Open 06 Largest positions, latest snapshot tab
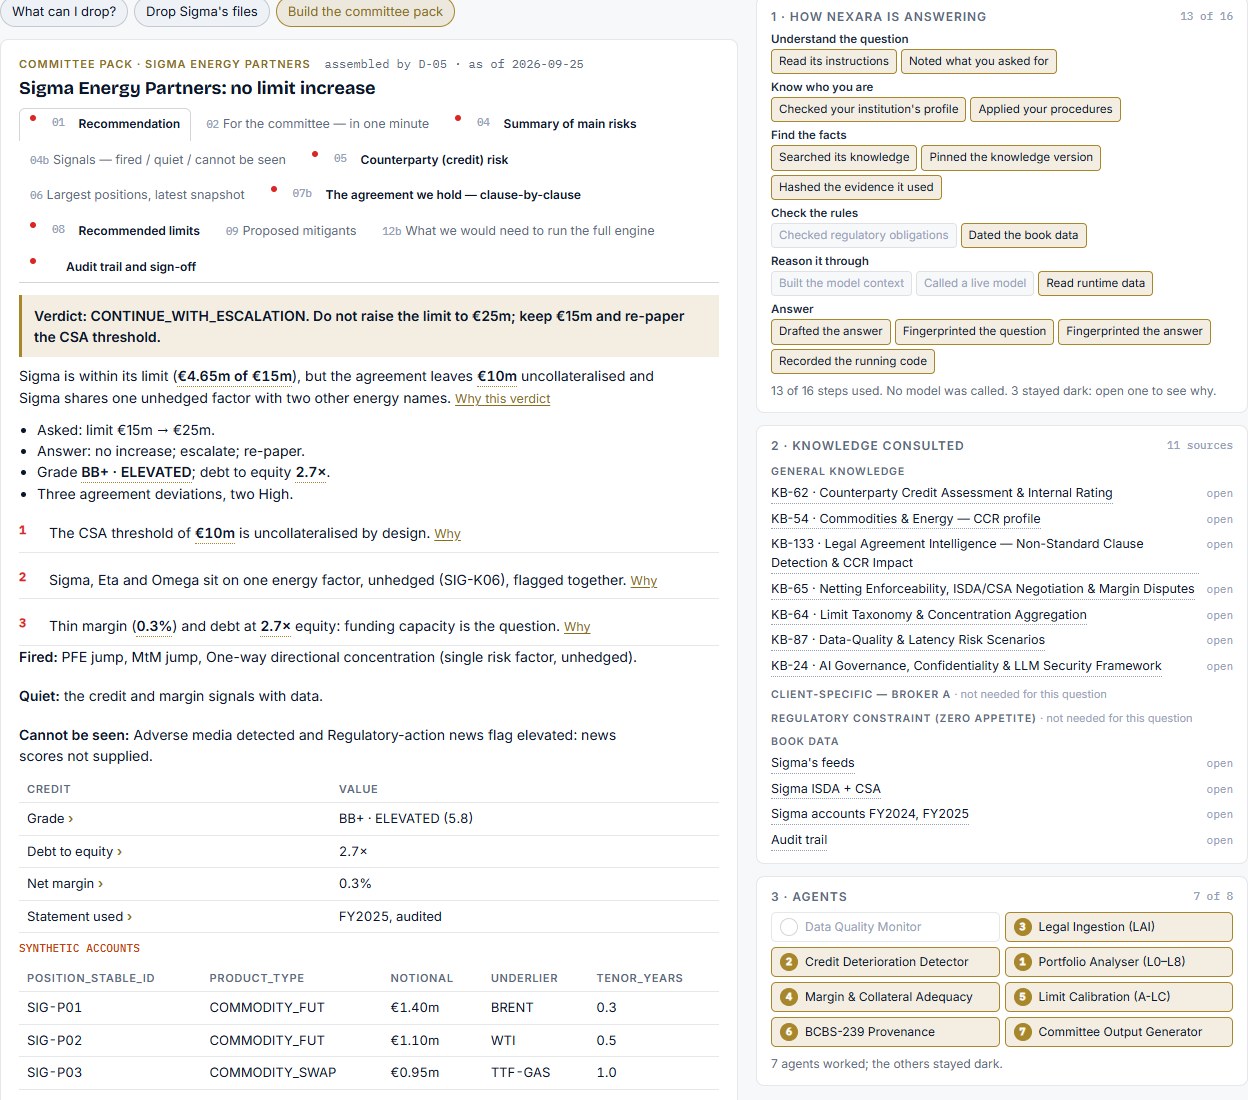Image resolution: width=1248 pixels, height=1100 pixels. point(138,195)
